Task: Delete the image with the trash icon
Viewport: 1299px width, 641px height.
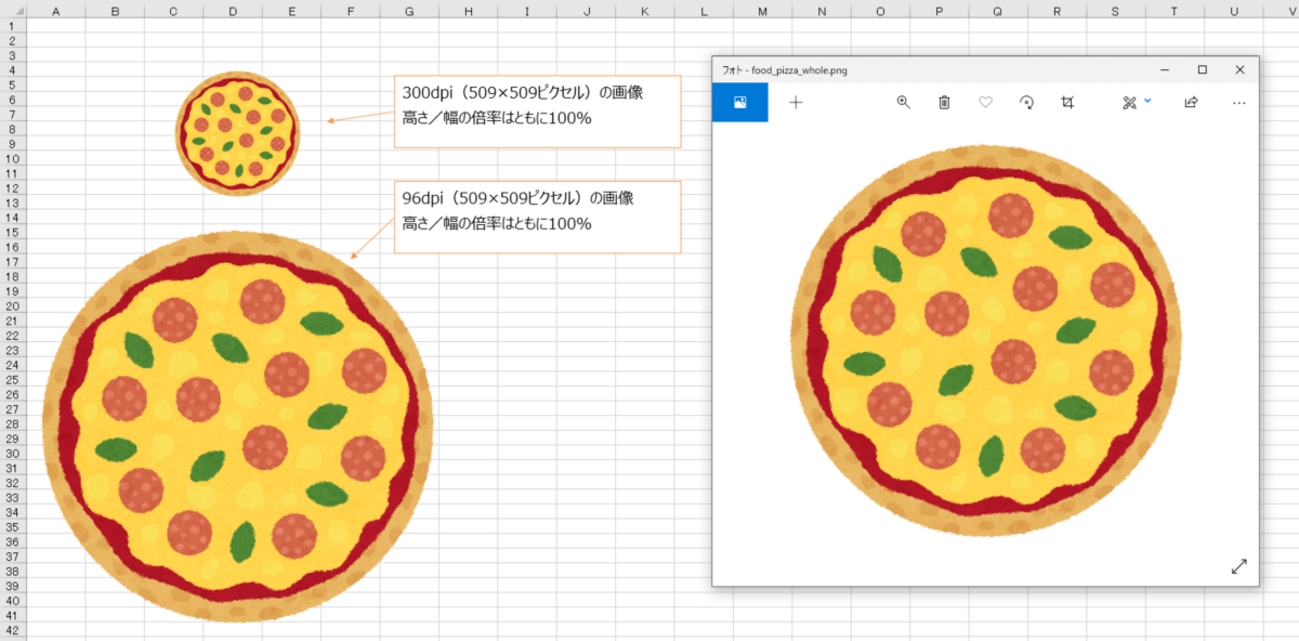Action: [x=944, y=102]
